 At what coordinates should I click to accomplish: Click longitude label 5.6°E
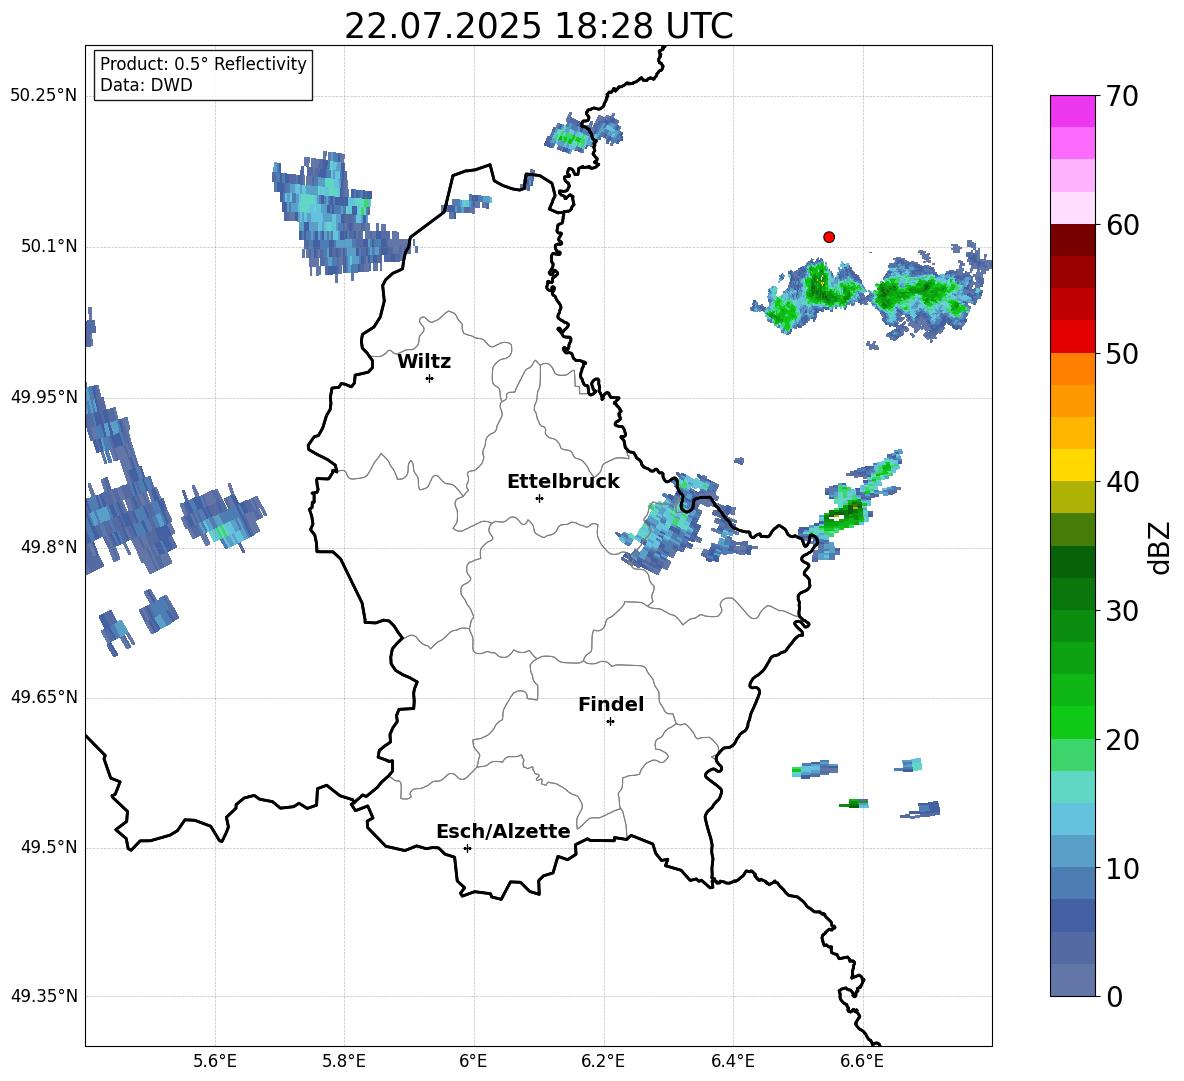[x=215, y=1061]
